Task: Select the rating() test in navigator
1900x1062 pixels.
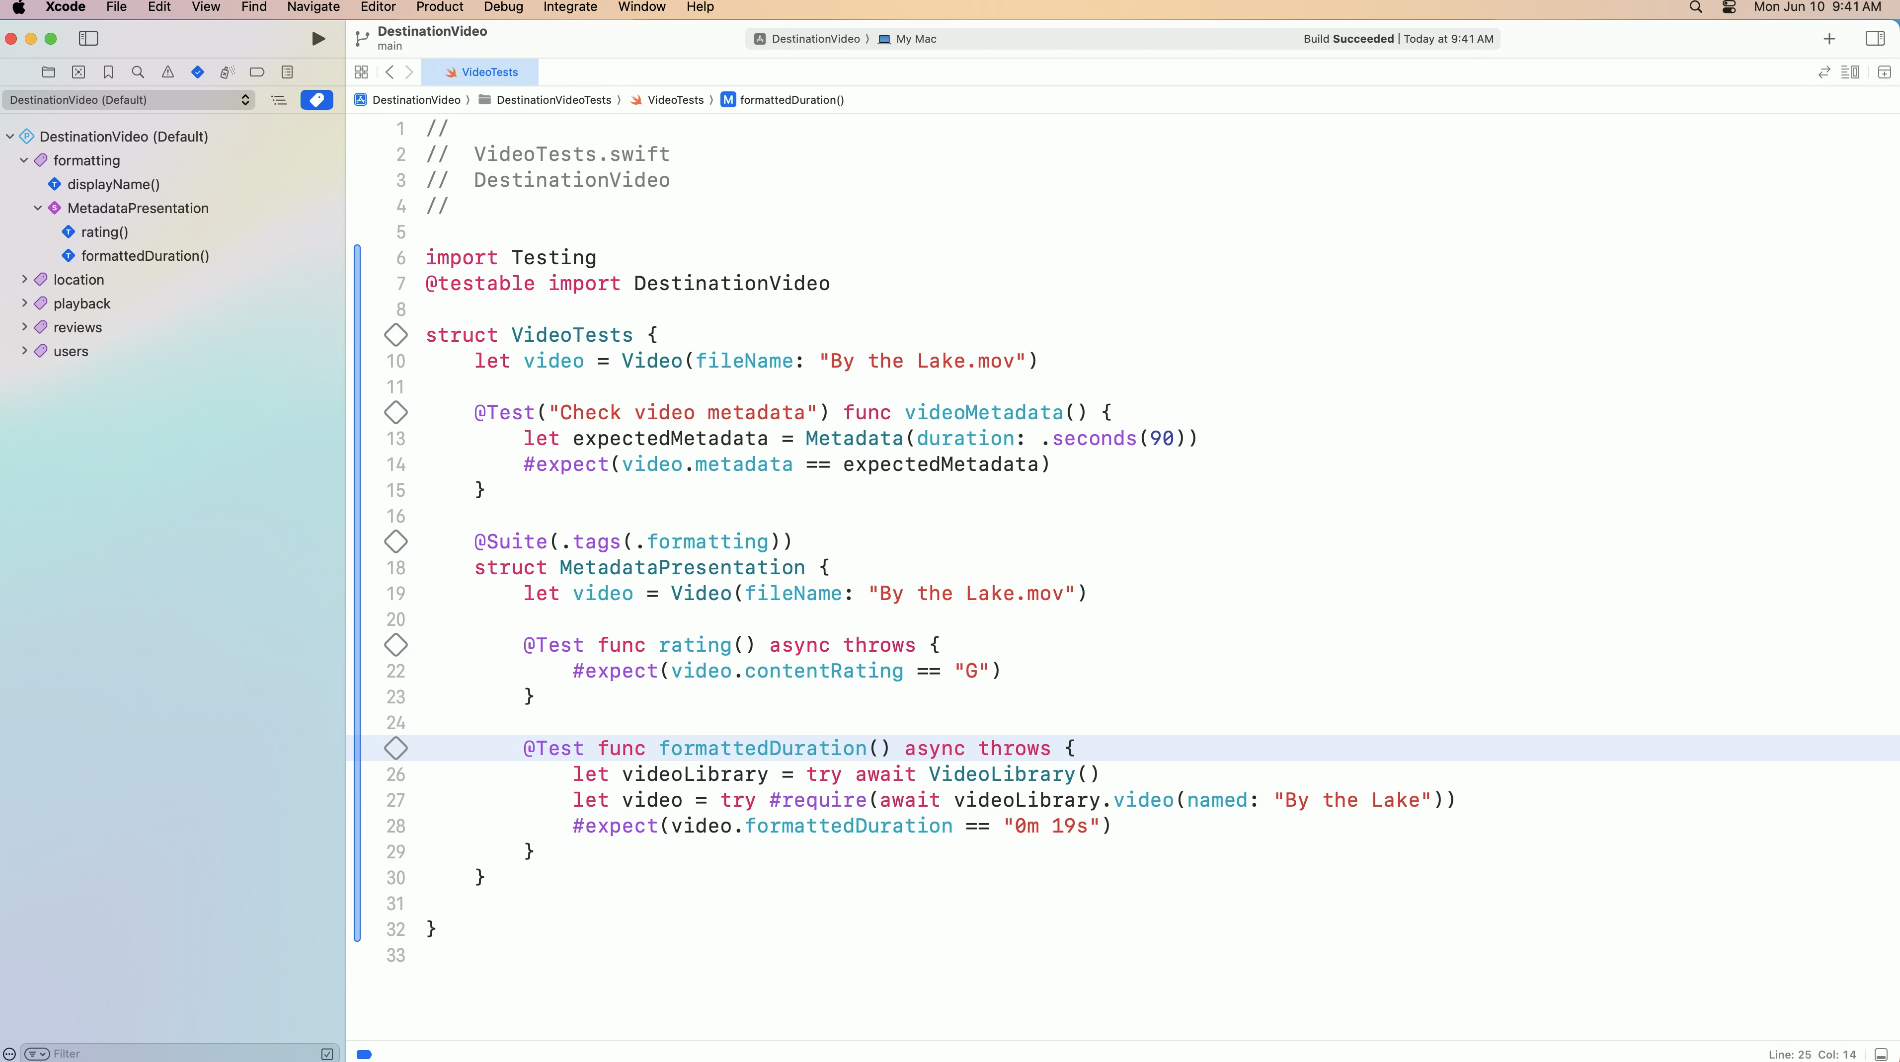Action: 104,232
